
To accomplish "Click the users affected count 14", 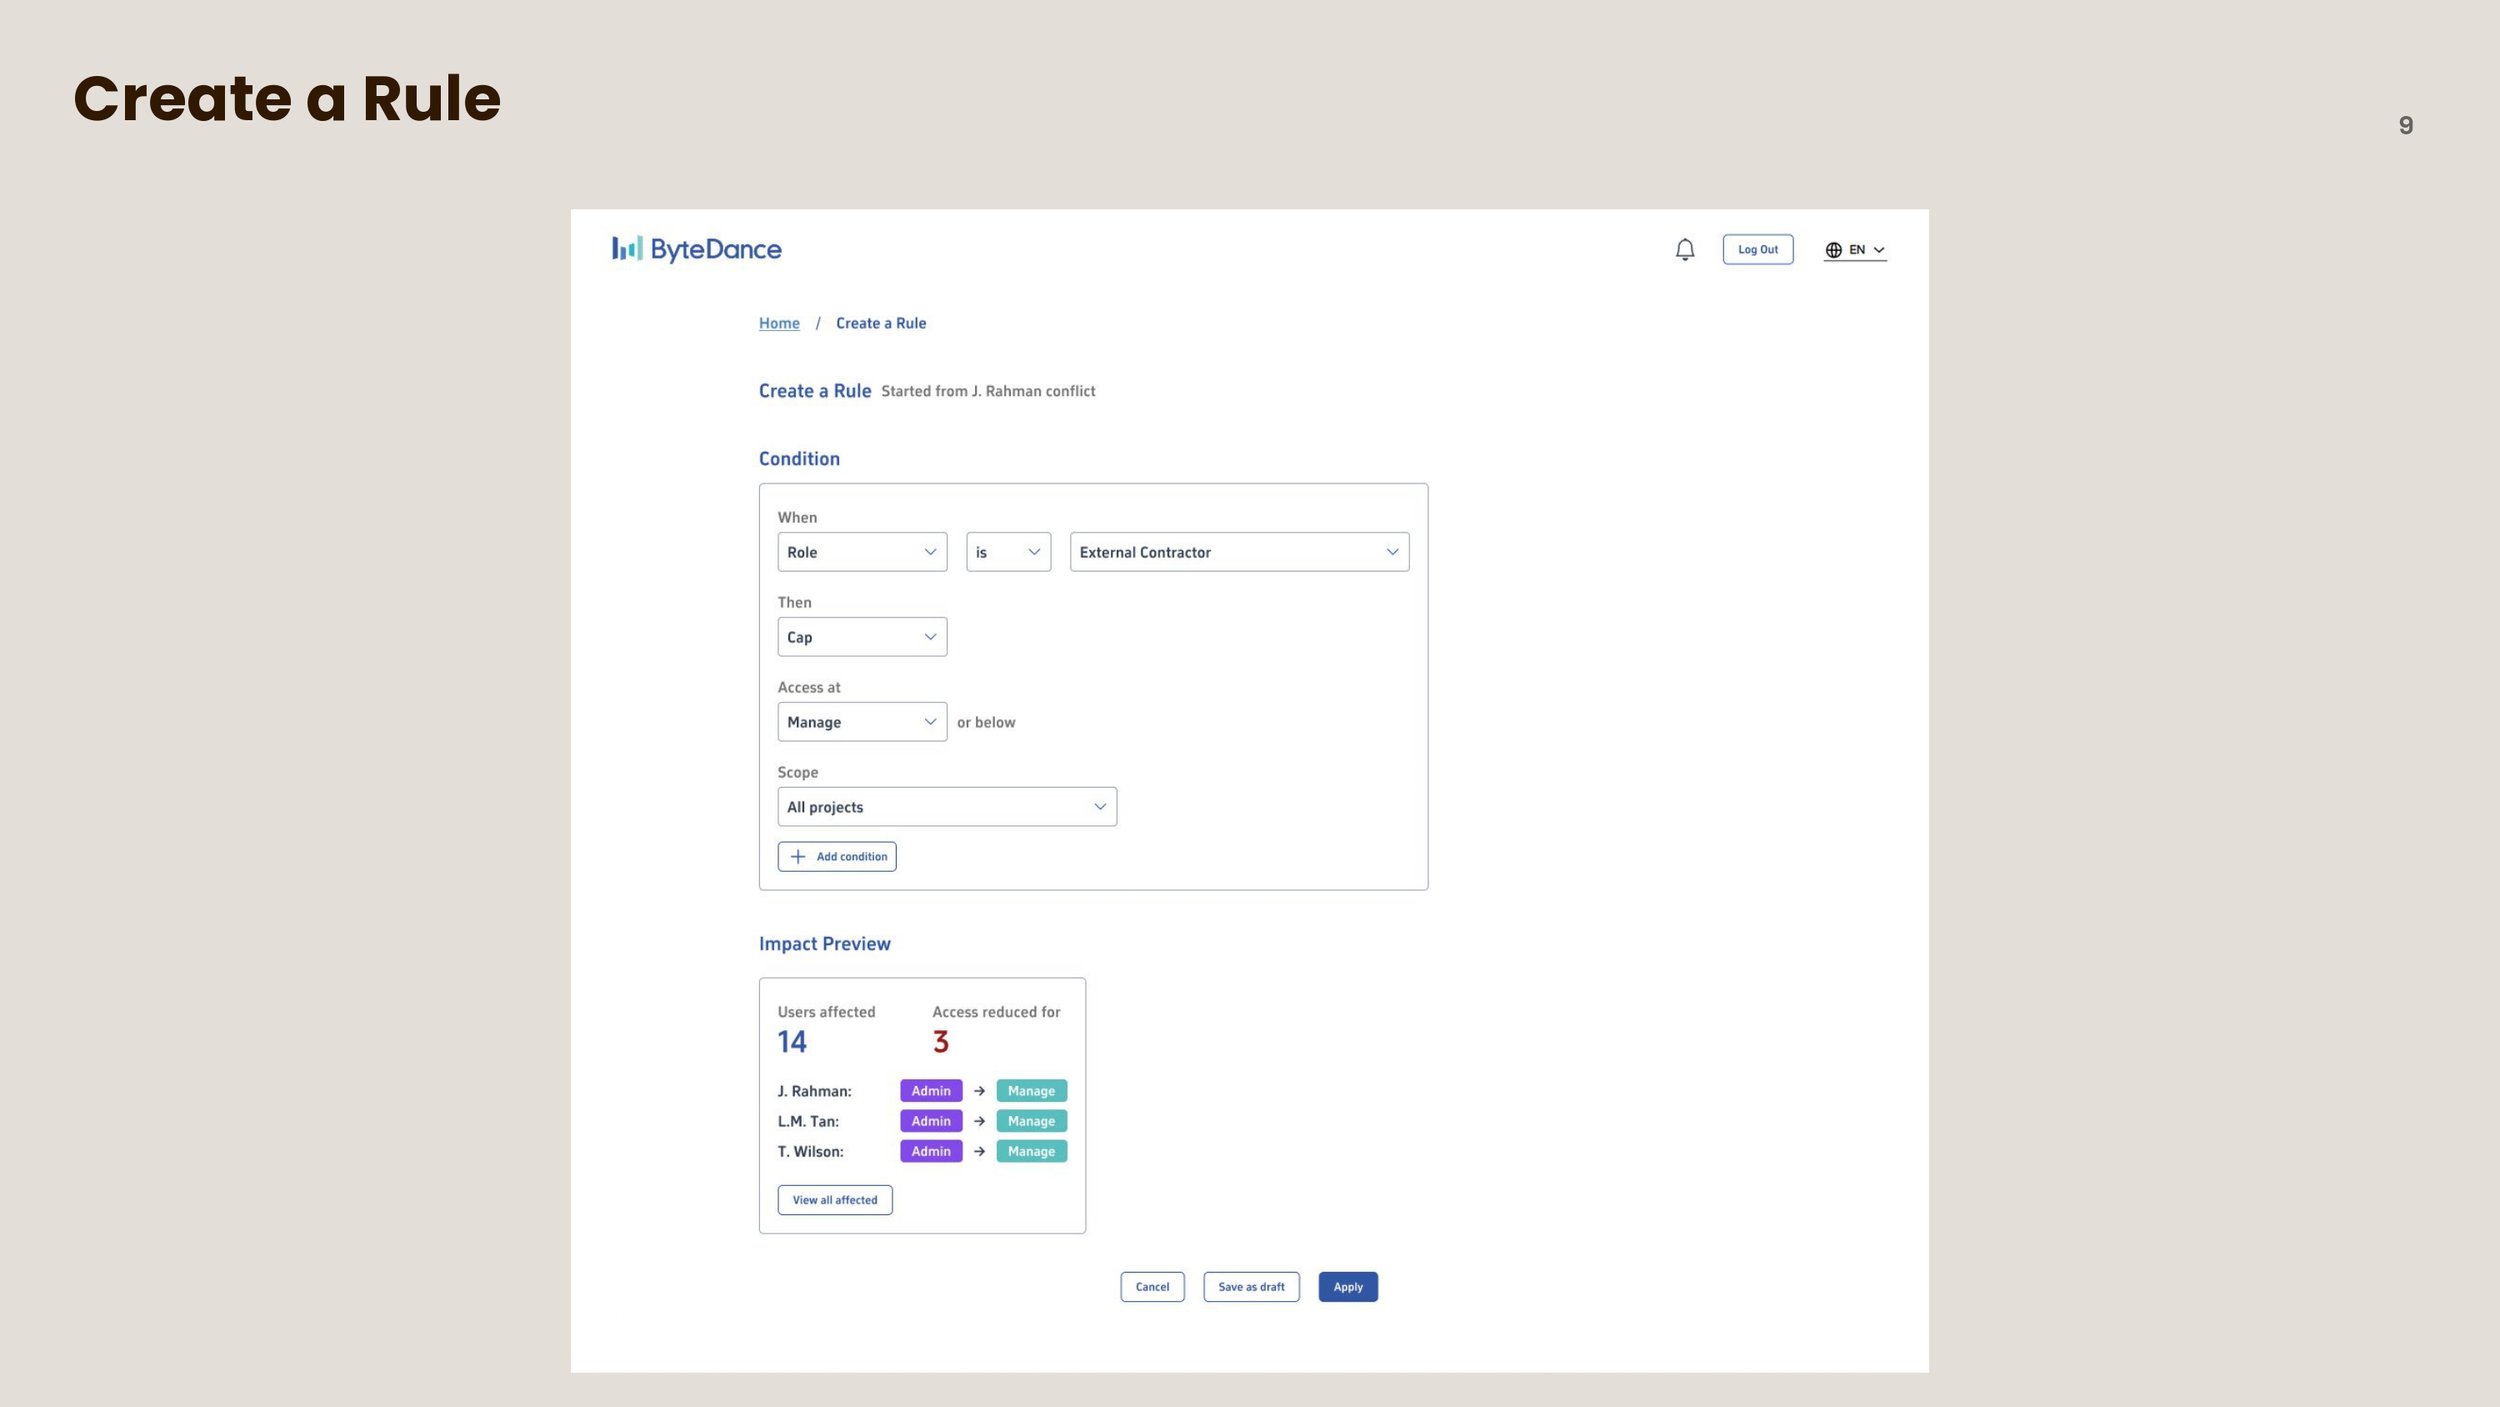I will 792,1042.
